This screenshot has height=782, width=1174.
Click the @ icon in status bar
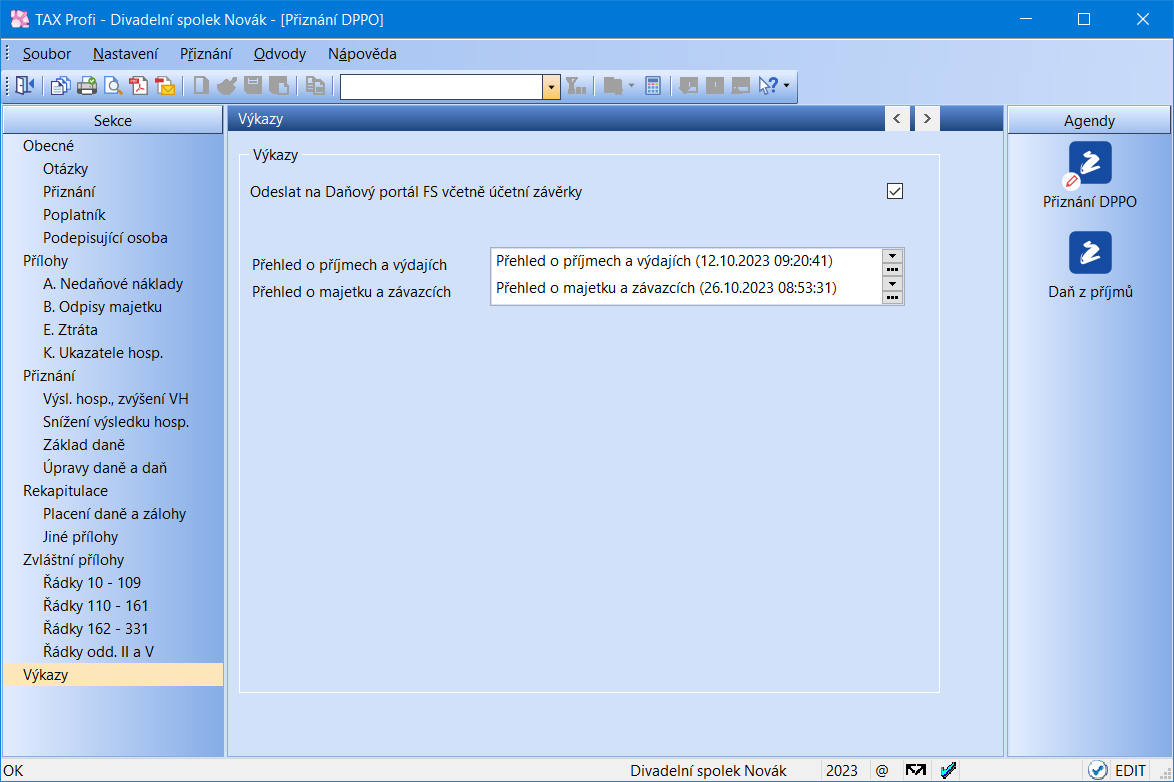coord(882,771)
